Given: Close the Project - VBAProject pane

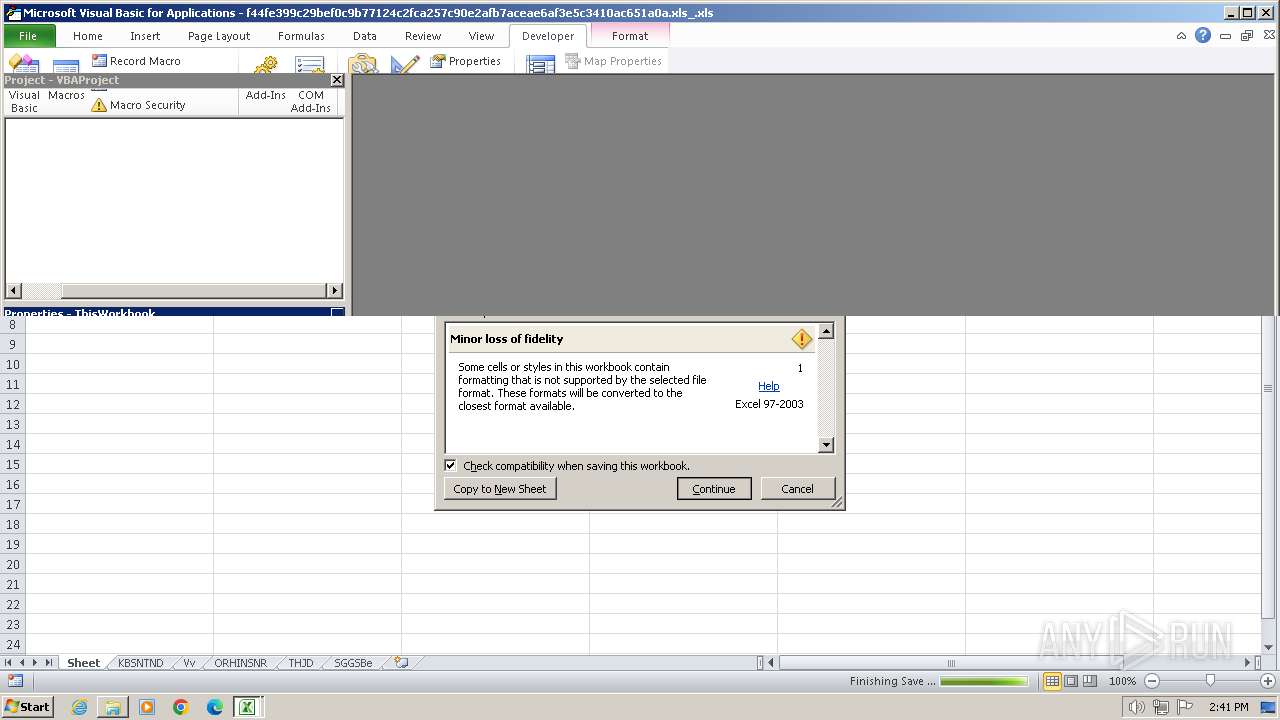Looking at the screenshot, I should 337,80.
